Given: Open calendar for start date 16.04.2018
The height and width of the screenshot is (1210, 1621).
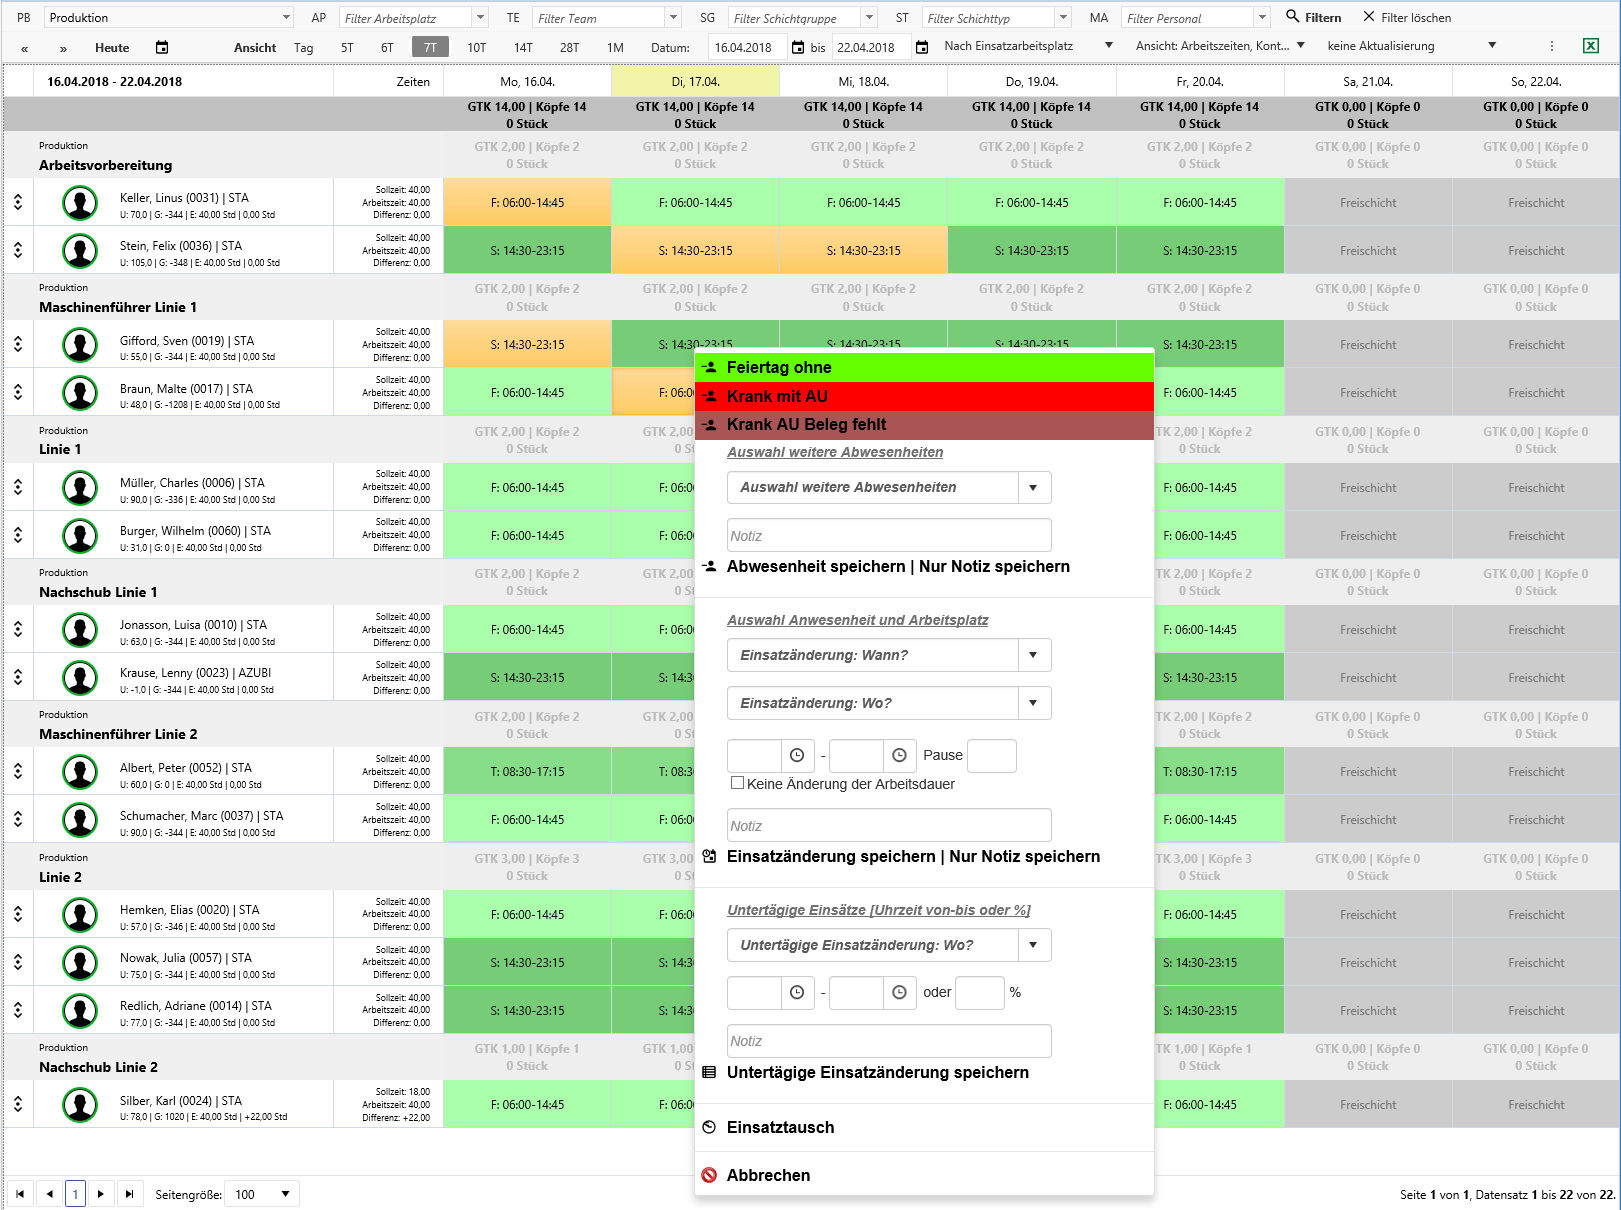Looking at the screenshot, I should (797, 47).
